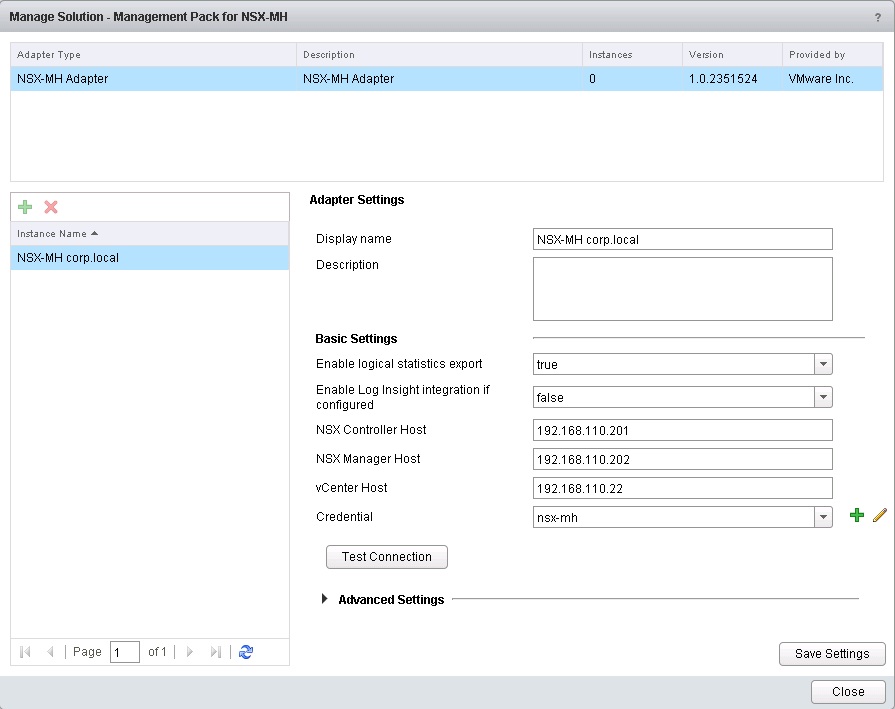The height and width of the screenshot is (709, 895).
Task: Click the NSX Controller Host input field
Action: coord(682,430)
